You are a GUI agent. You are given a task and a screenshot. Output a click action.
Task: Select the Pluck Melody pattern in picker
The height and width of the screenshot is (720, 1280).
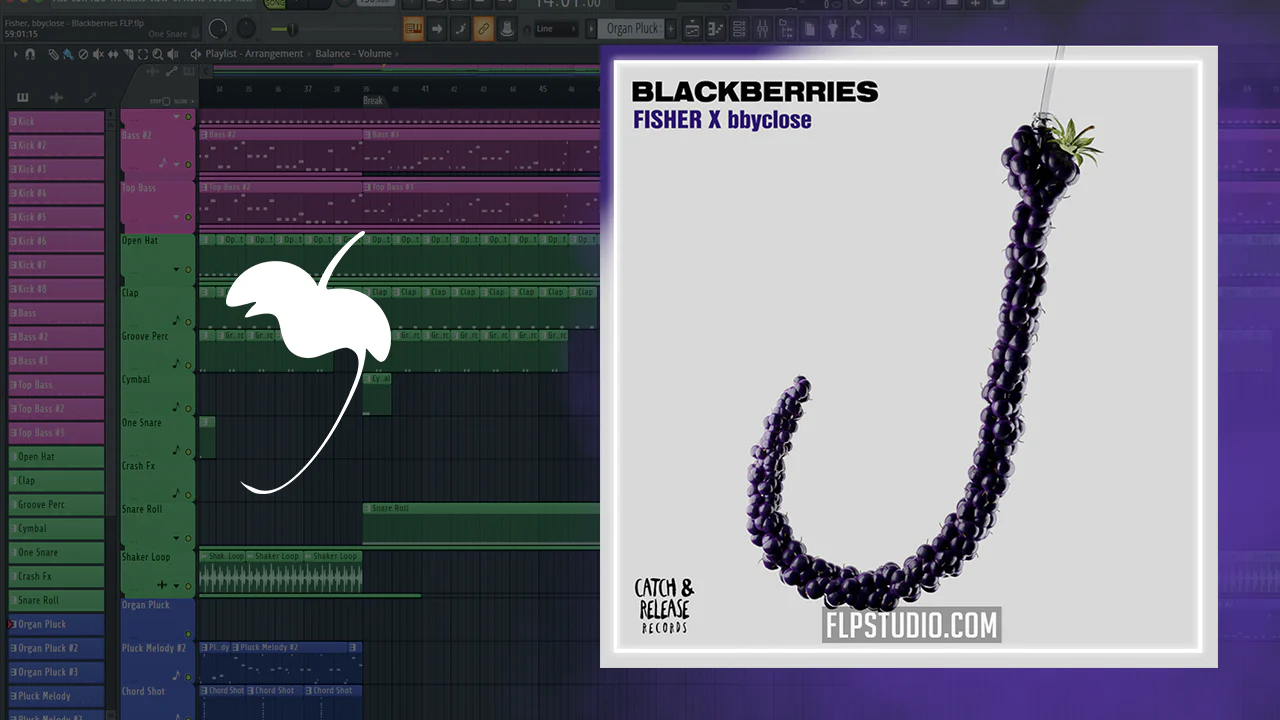[x=56, y=697]
